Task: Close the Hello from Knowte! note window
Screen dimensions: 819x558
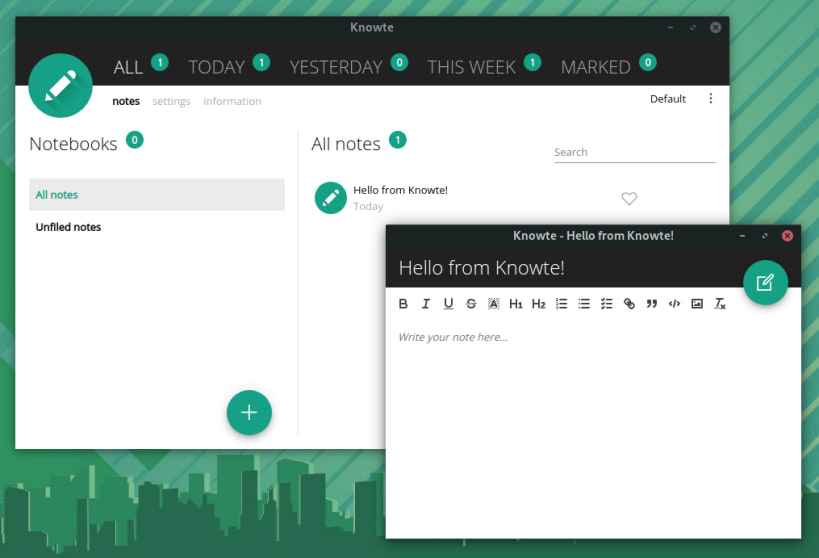Action: (x=787, y=236)
